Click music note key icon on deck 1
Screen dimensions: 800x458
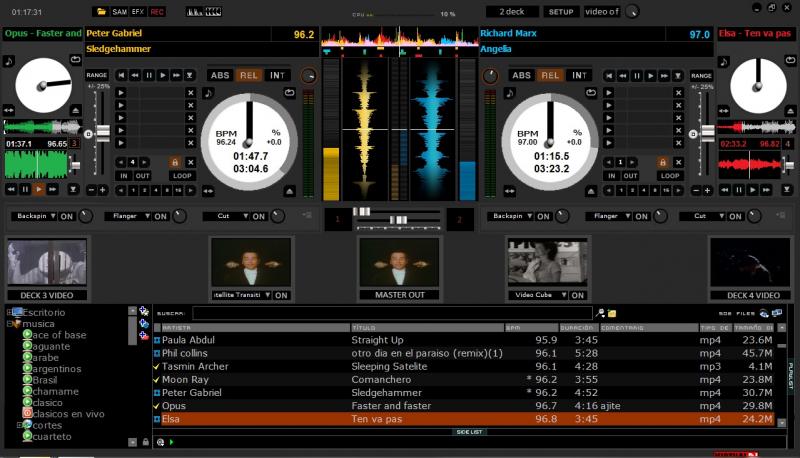tap(208, 93)
